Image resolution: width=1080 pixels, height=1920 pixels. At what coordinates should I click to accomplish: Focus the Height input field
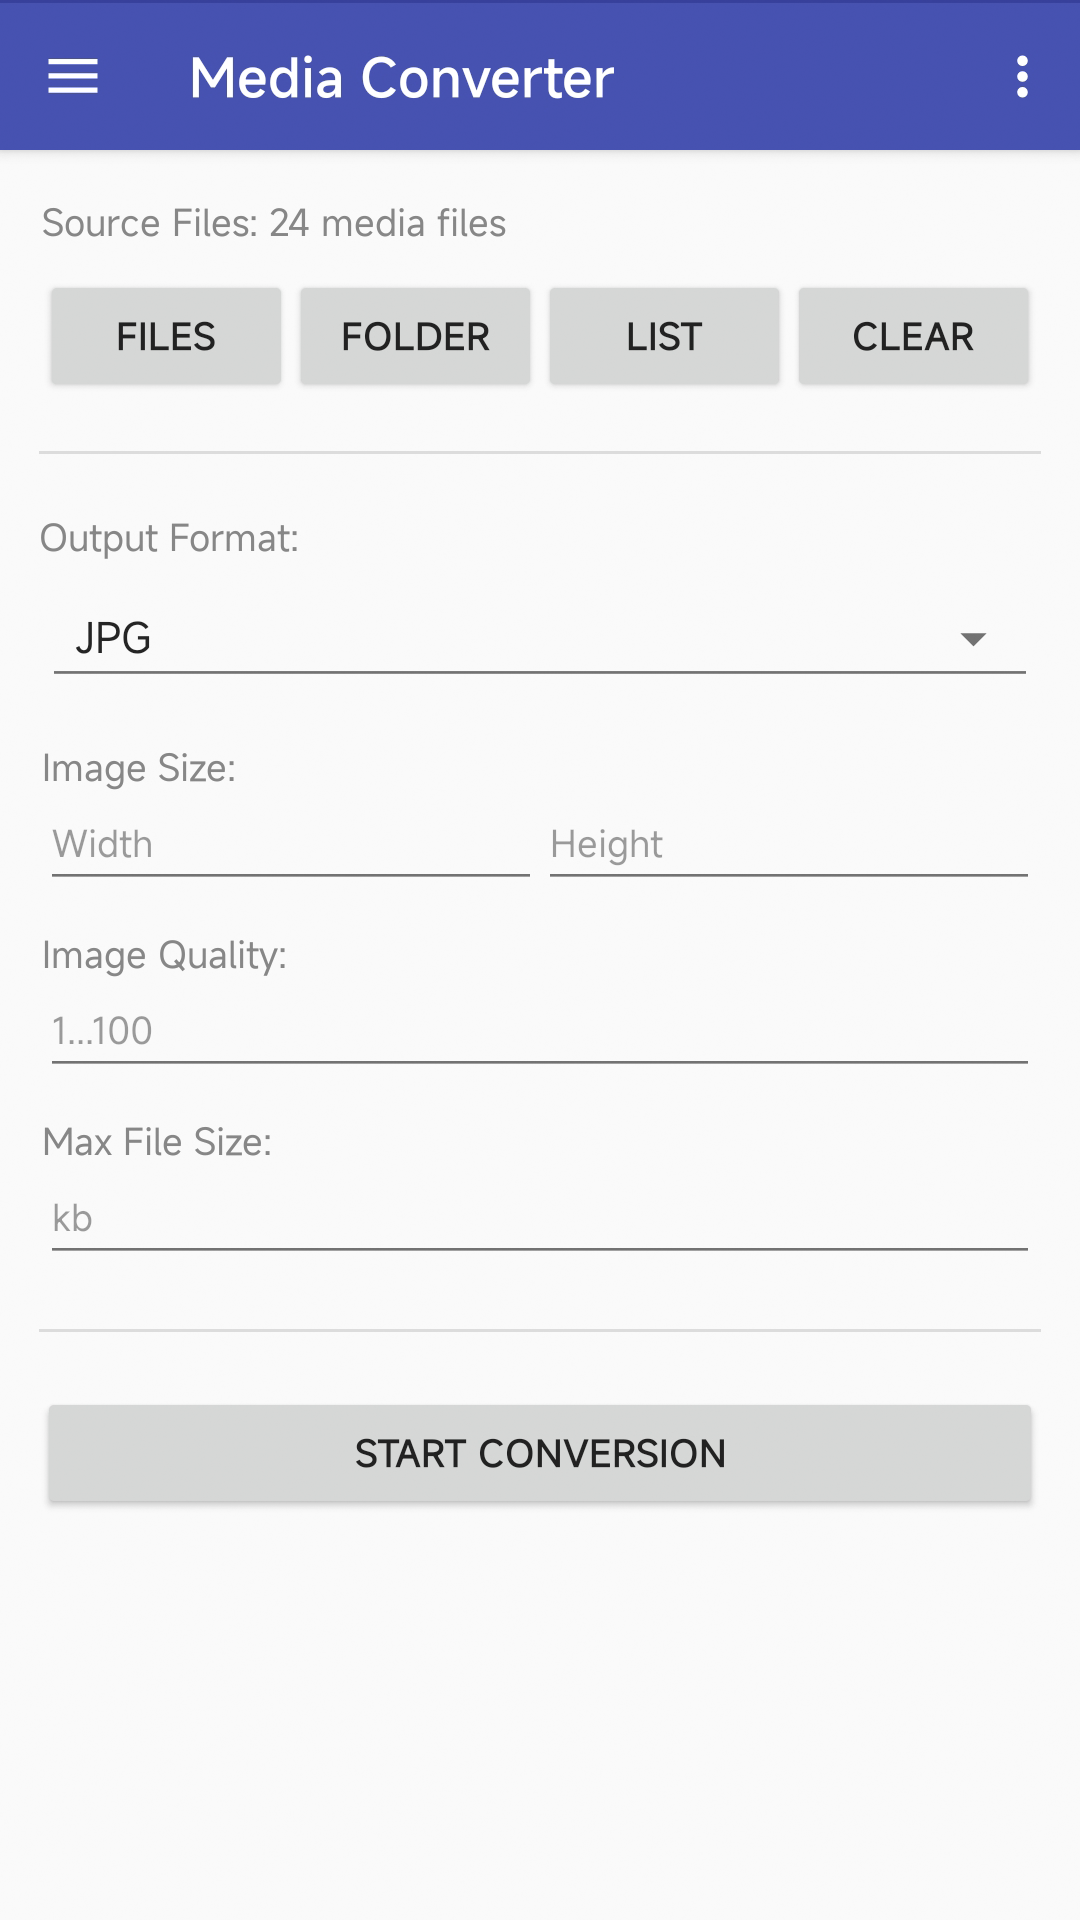coord(789,845)
